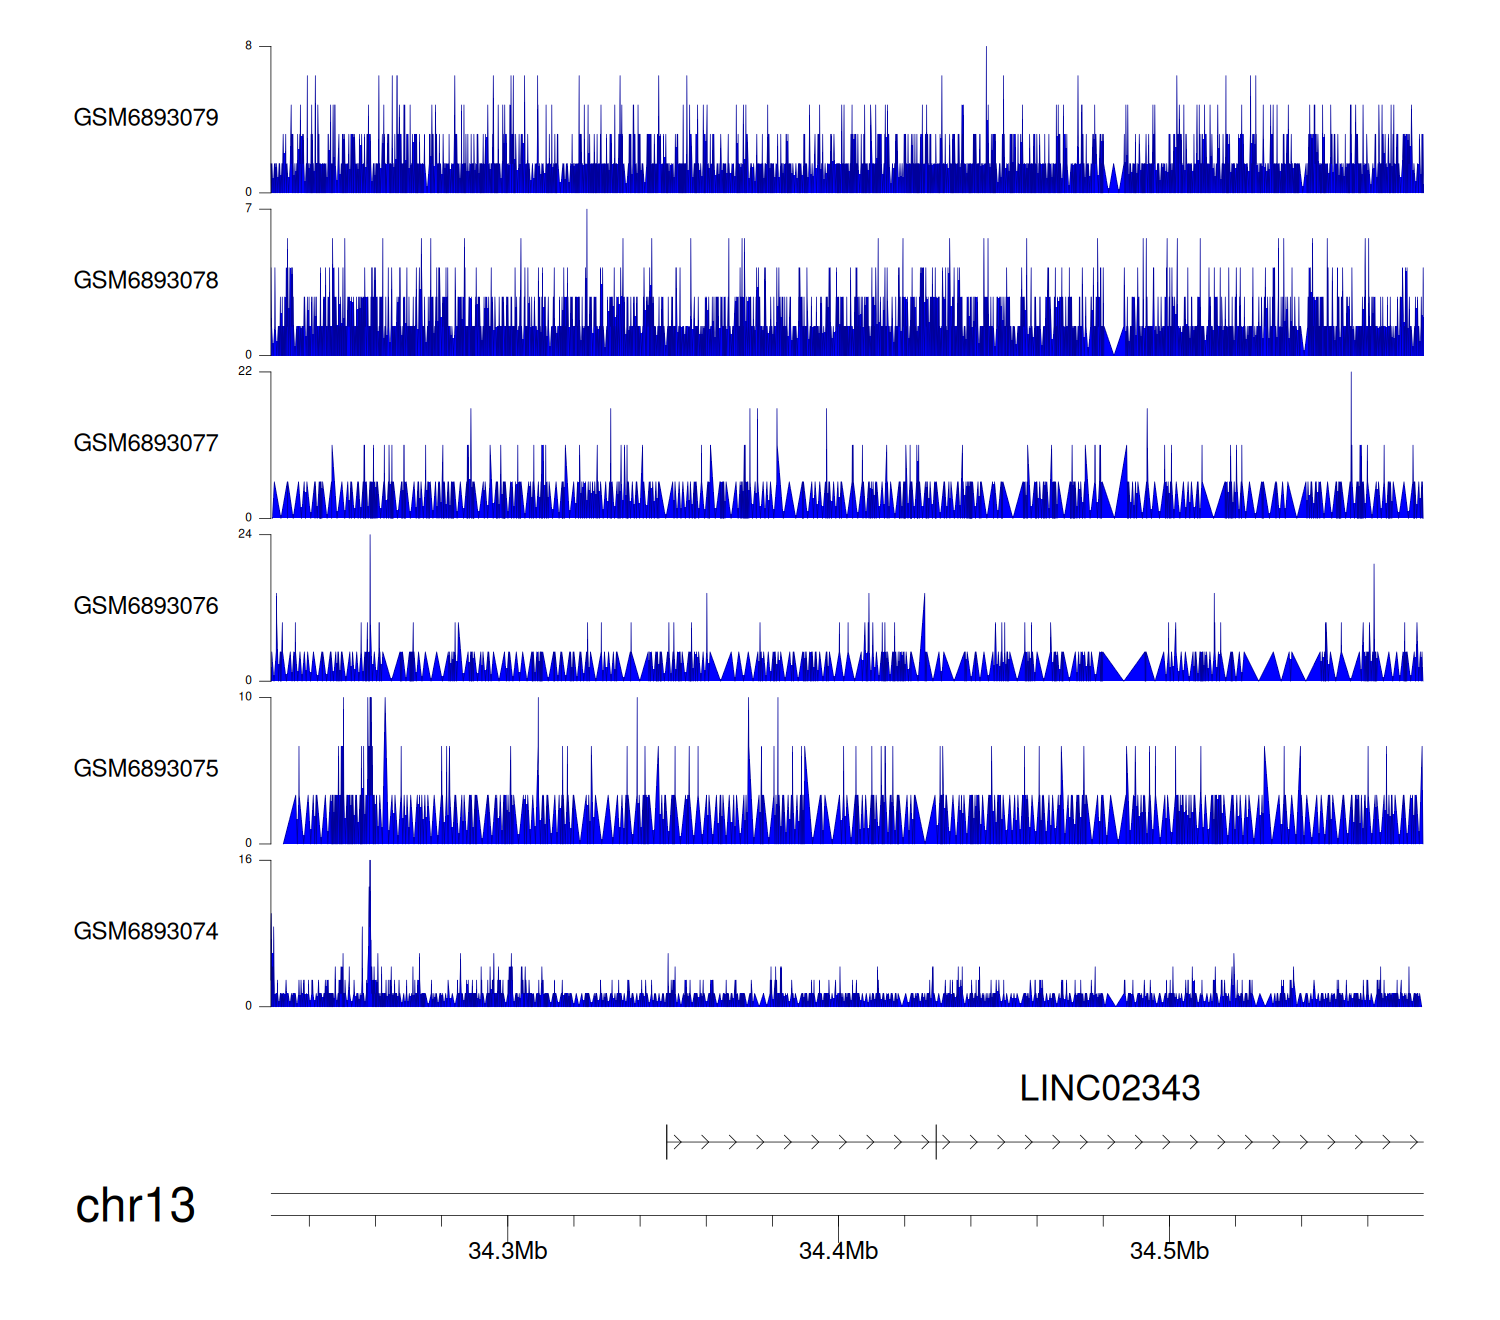This screenshot has width=1500, height=1320.
Task: Click the 34.5Mb axis position label
Action: (1169, 1251)
